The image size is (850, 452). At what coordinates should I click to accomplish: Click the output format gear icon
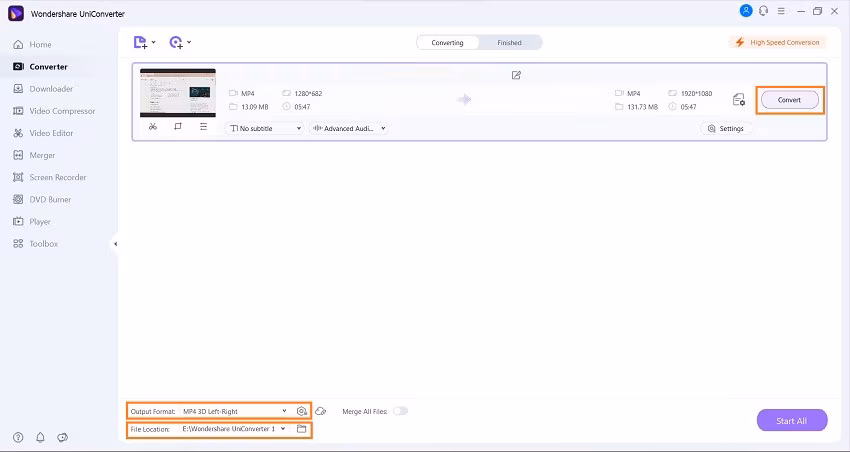point(302,411)
